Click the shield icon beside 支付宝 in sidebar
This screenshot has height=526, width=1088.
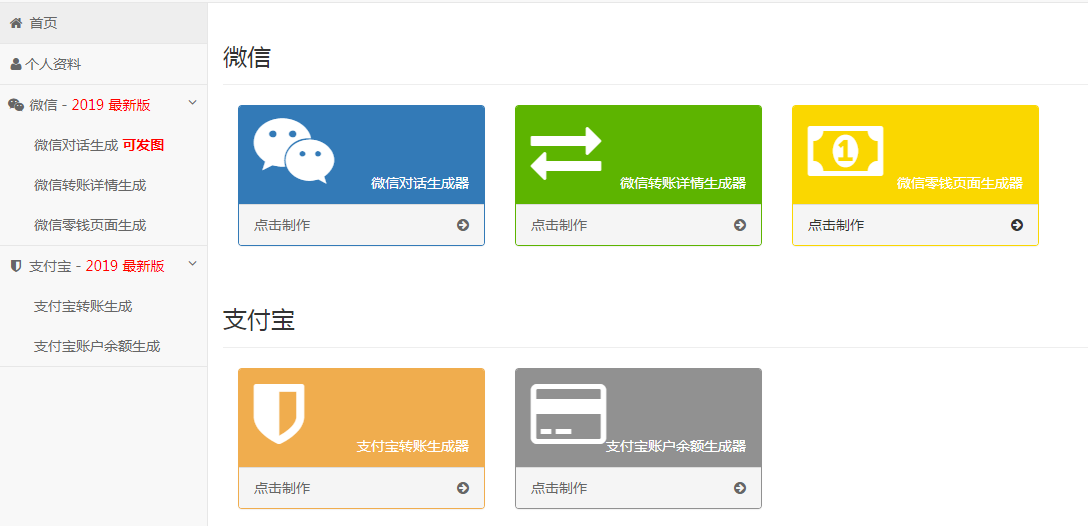(17, 266)
